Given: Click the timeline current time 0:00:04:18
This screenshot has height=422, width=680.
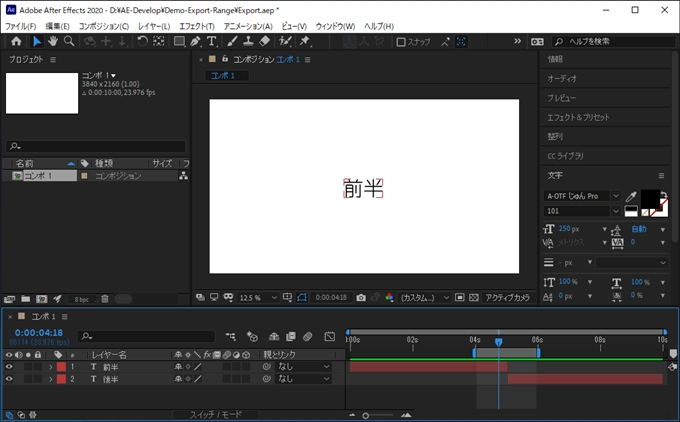Looking at the screenshot, I should point(39,333).
